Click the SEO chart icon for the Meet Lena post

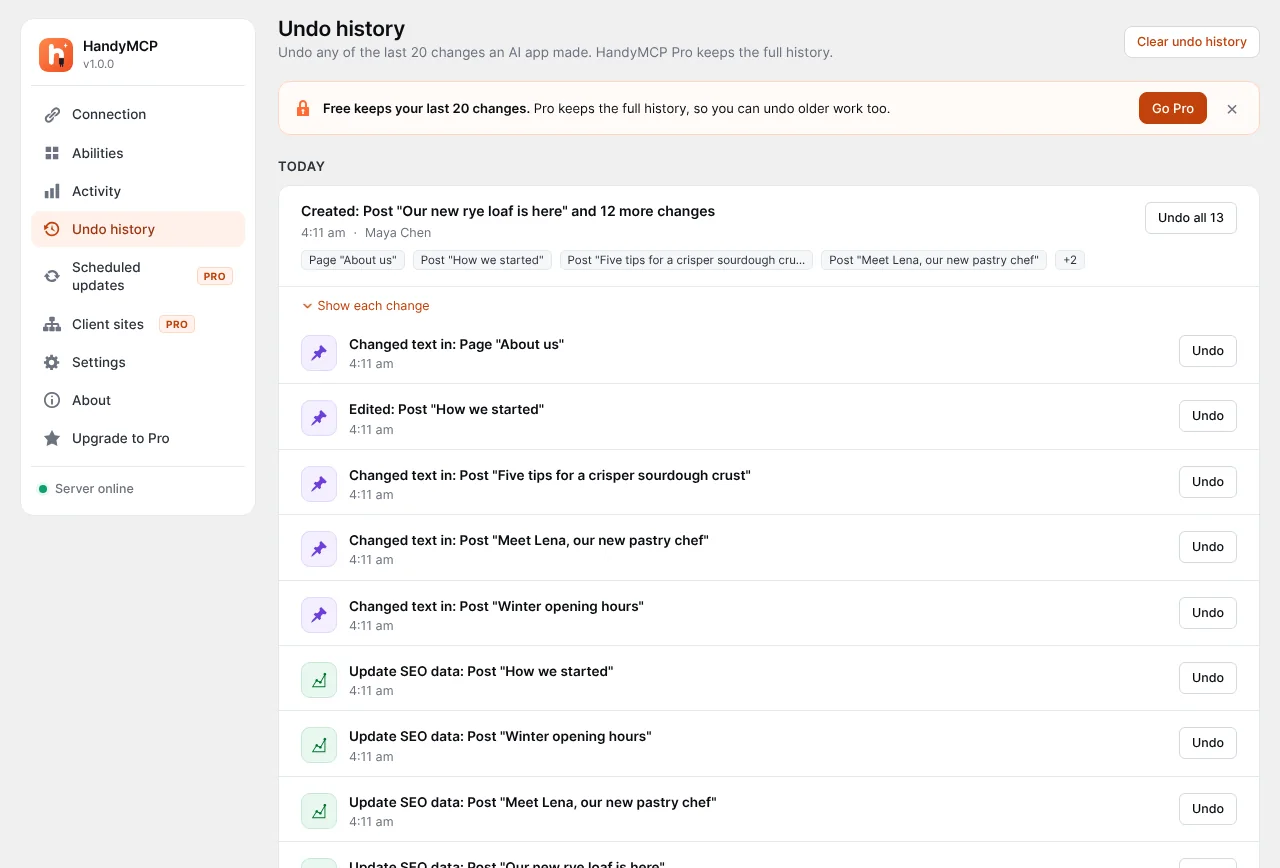[x=319, y=811]
